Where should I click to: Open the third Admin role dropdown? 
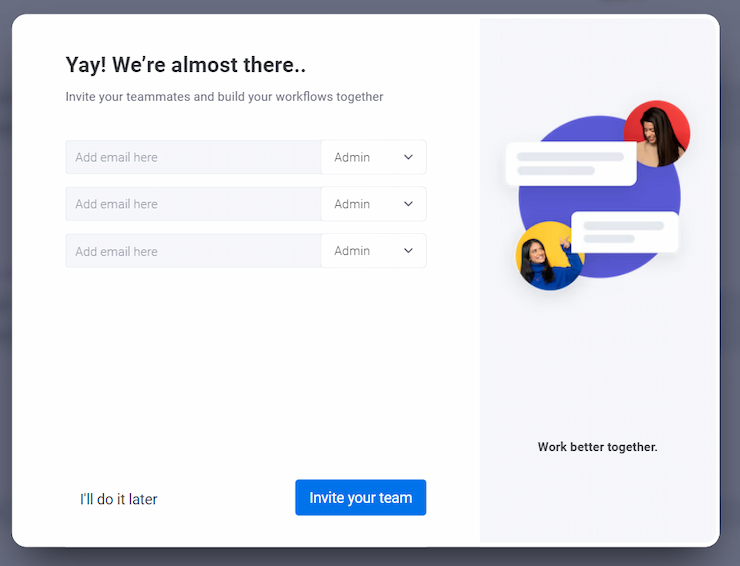tap(374, 251)
